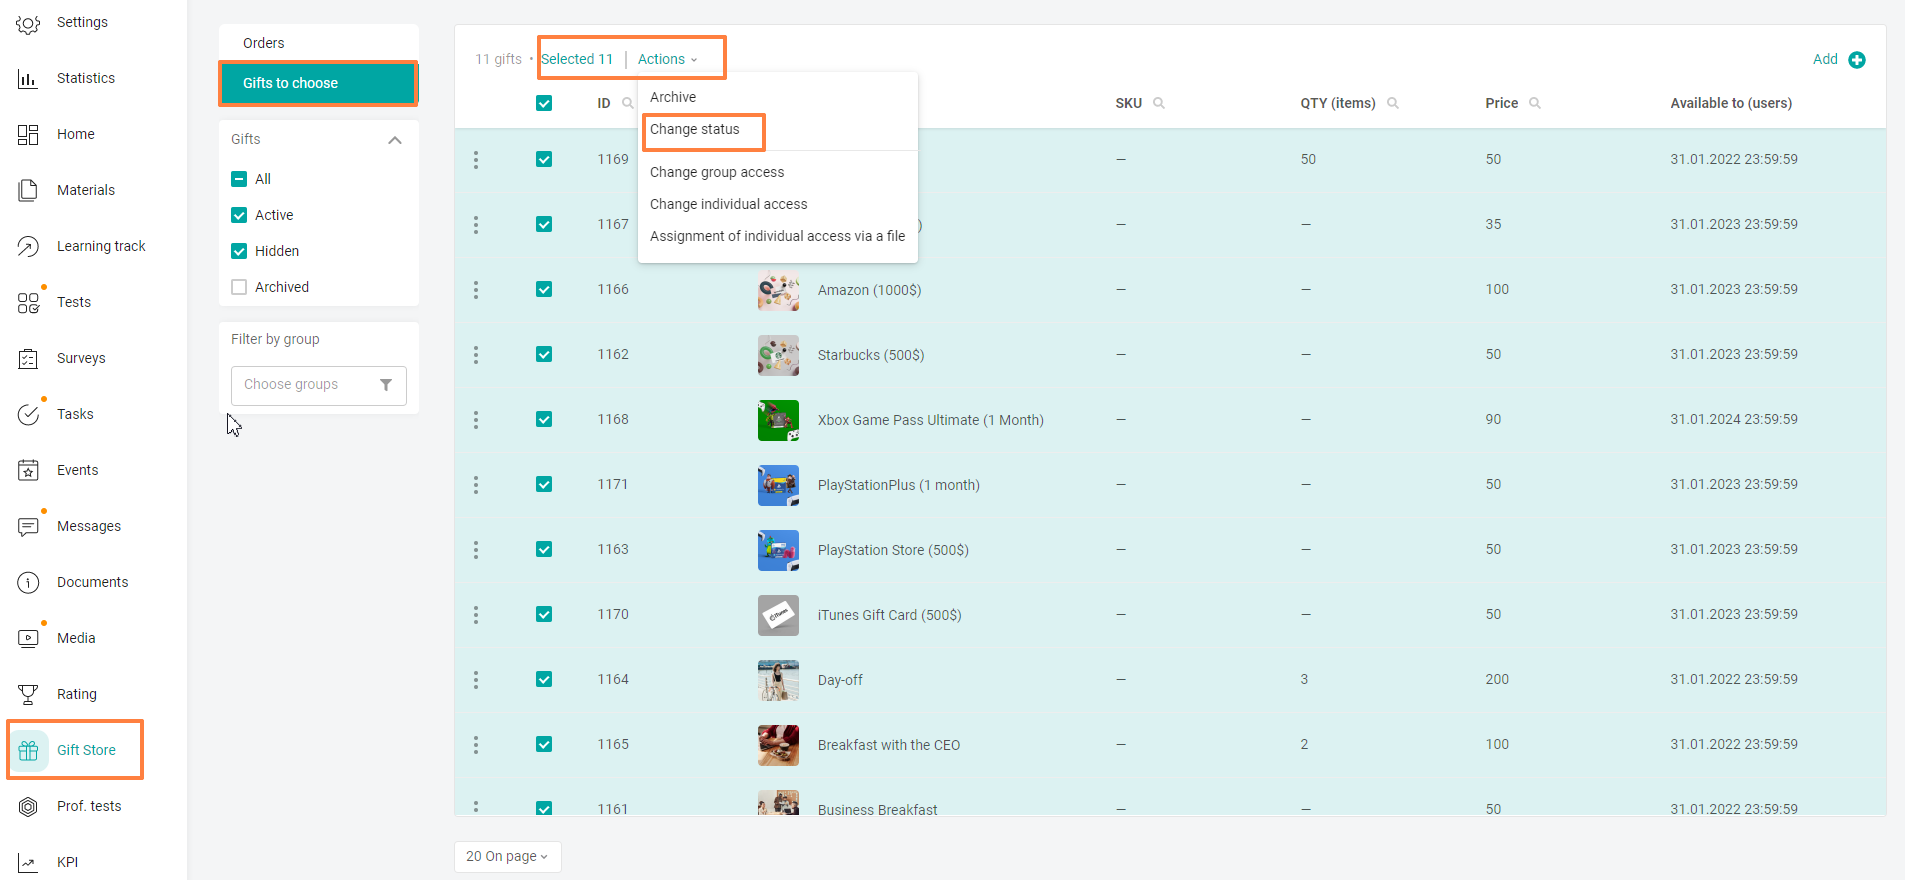Search by QTY magnifier icon

[1393, 103]
